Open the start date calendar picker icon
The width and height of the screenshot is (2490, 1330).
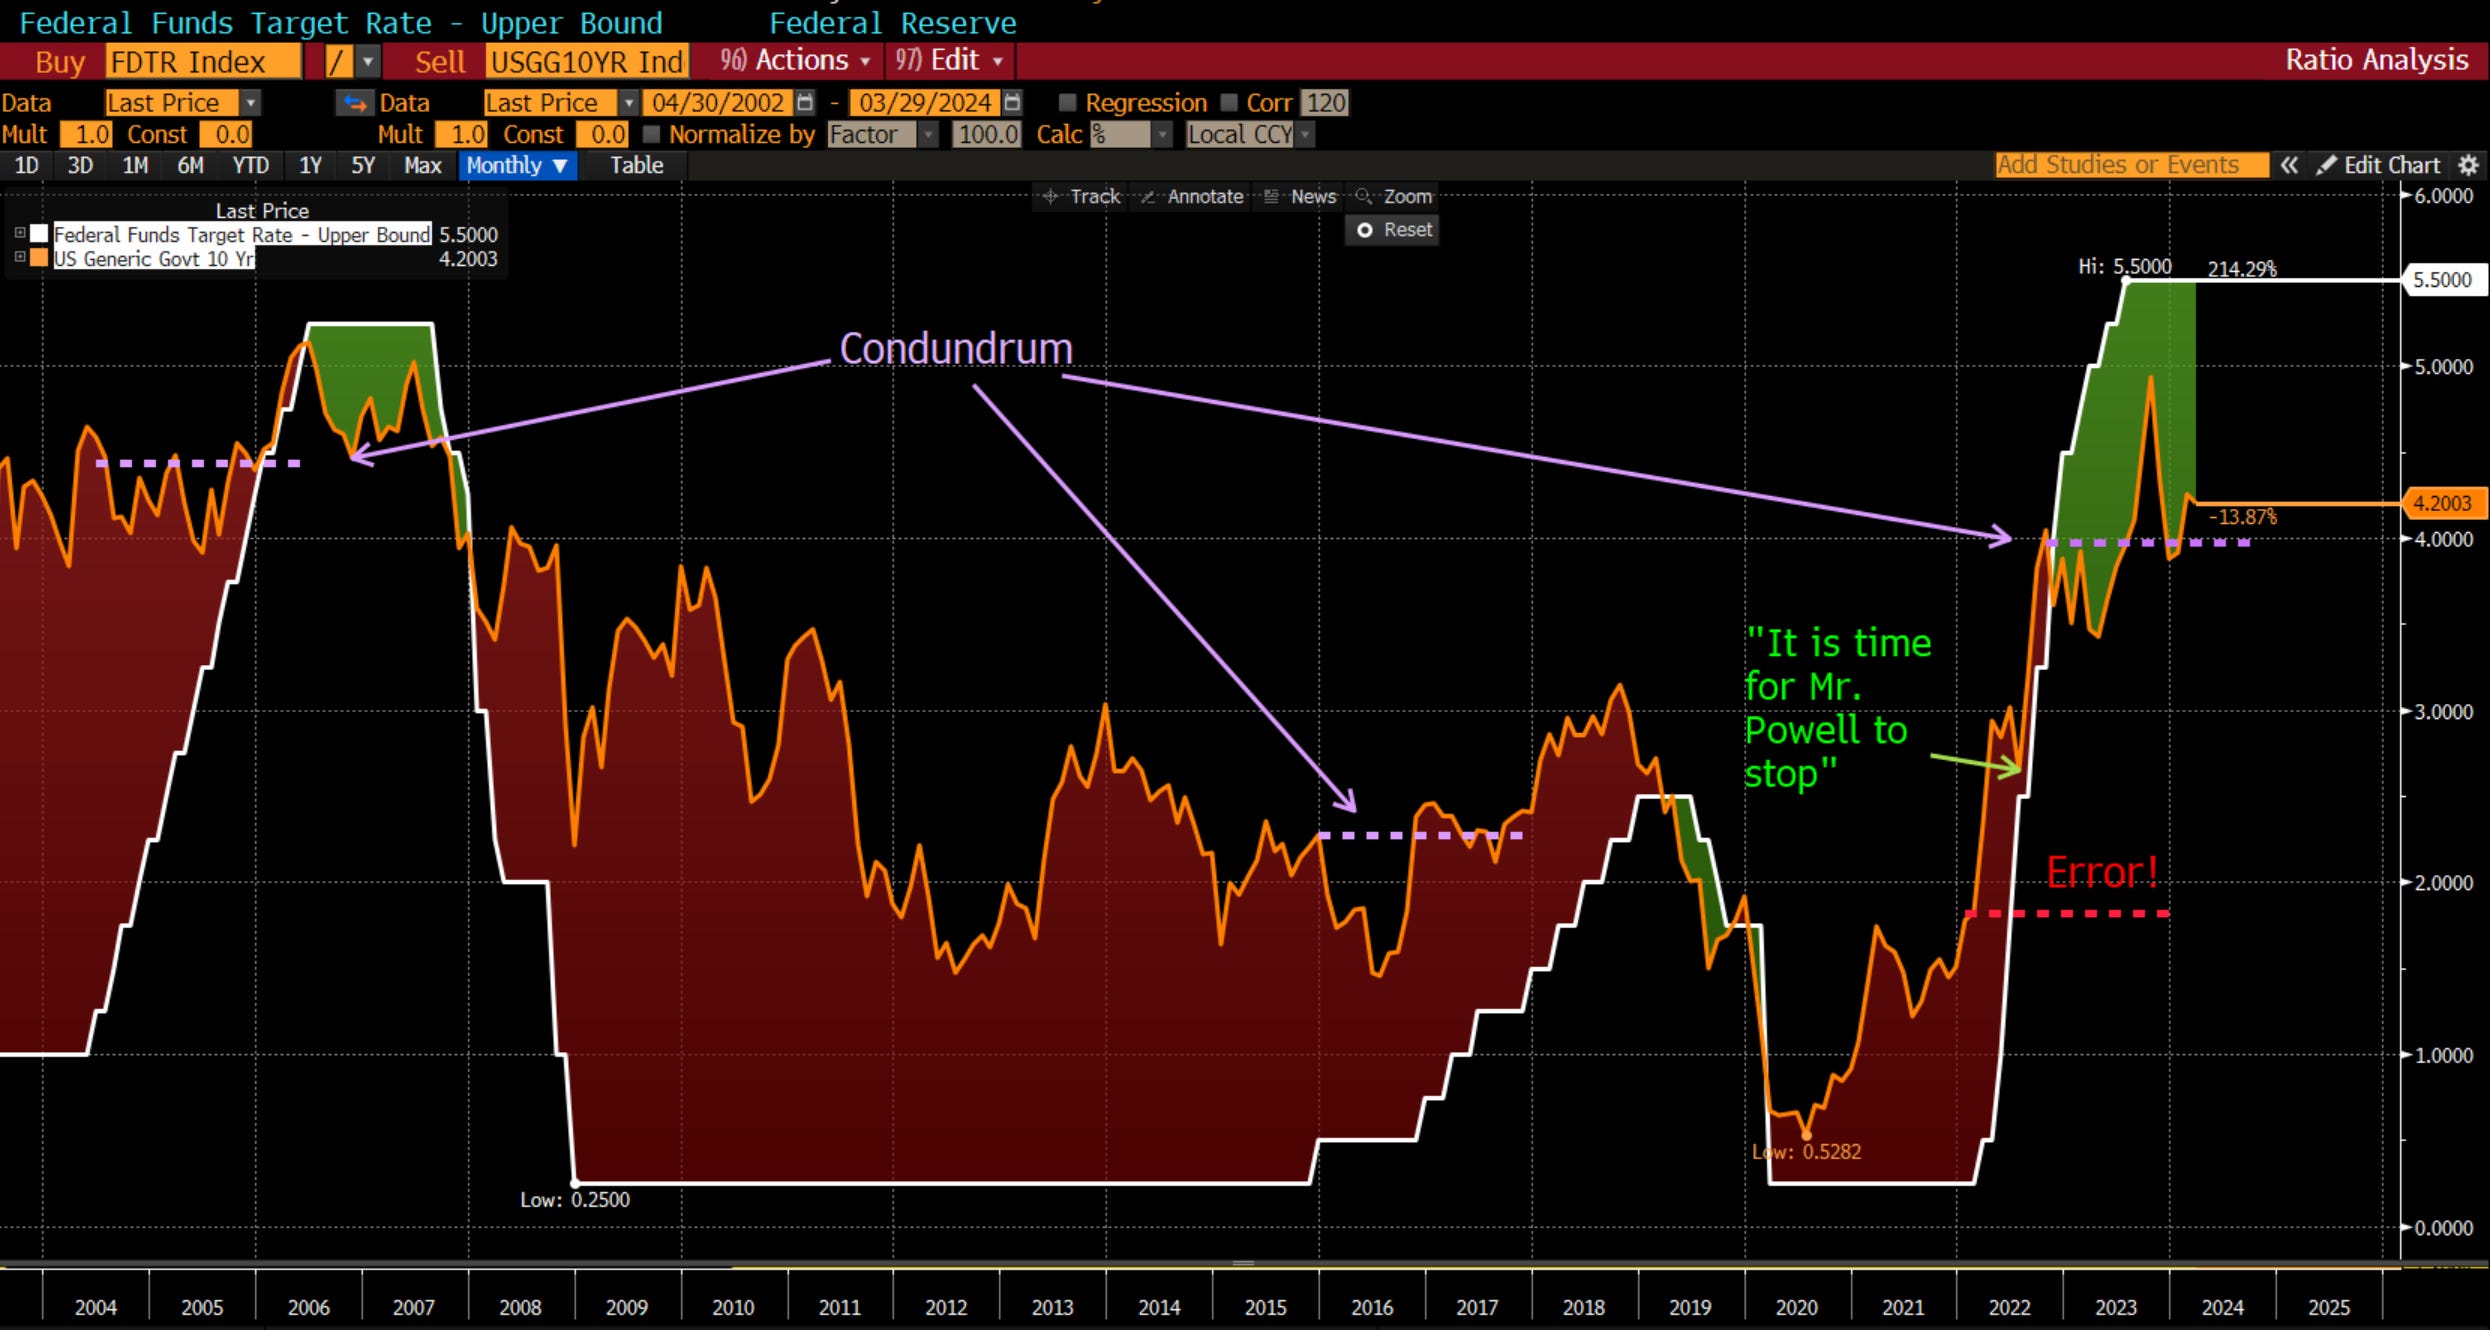click(x=804, y=103)
